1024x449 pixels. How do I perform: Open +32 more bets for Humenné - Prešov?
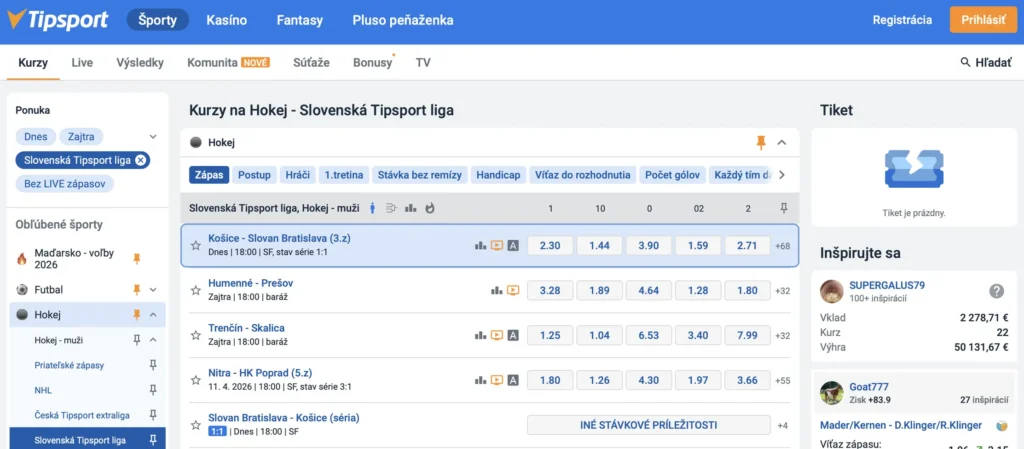782,291
